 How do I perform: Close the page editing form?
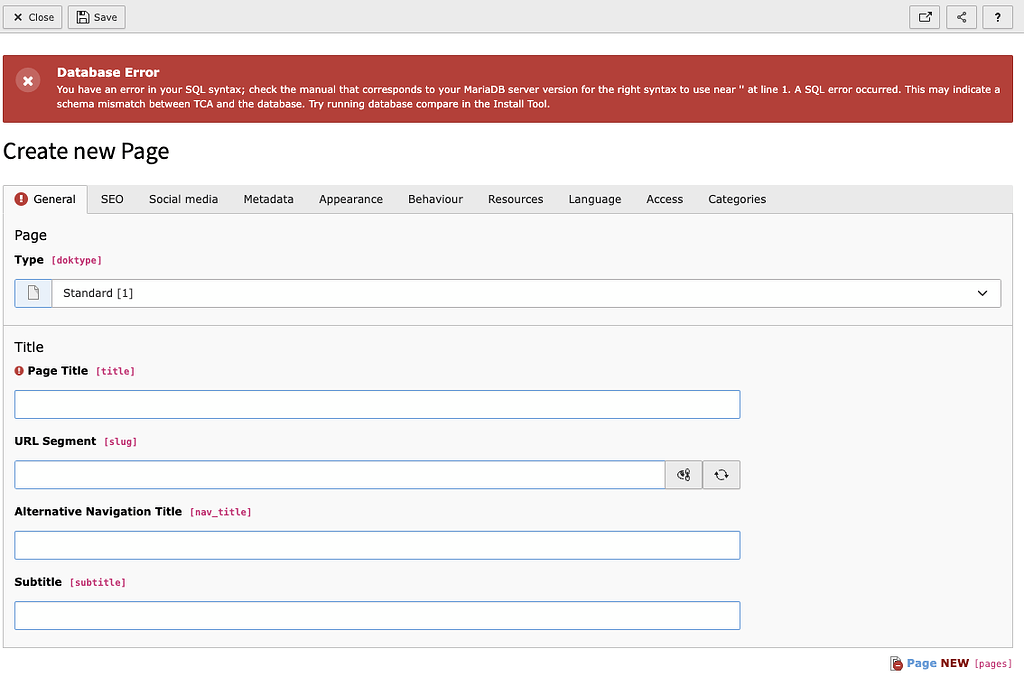coord(32,17)
